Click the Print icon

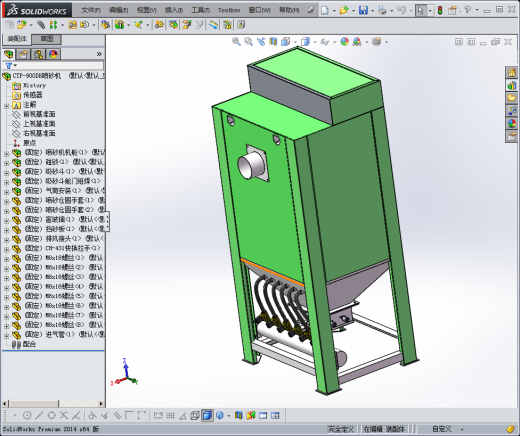pyautogui.click(x=382, y=10)
